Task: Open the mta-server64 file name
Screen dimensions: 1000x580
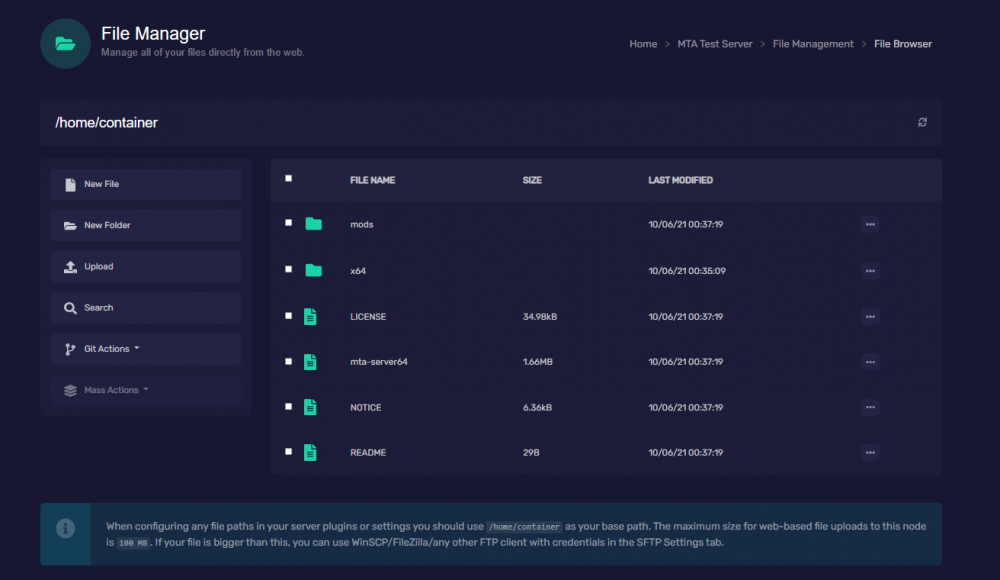Action: pos(378,362)
